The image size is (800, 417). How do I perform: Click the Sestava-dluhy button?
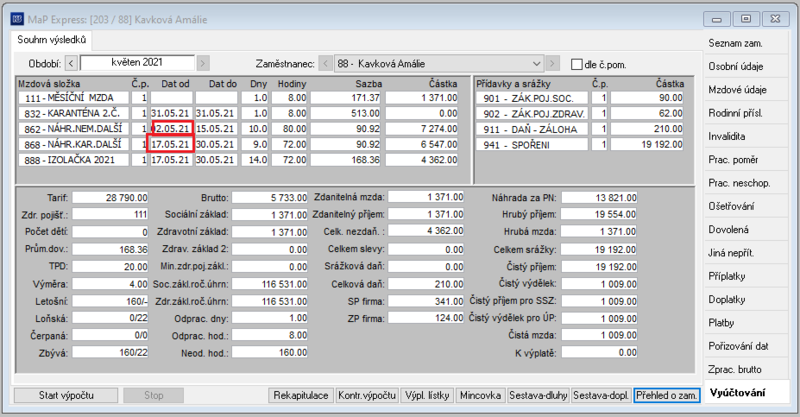coord(538,395)
